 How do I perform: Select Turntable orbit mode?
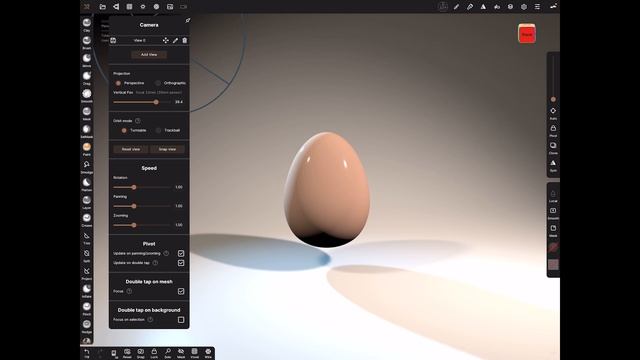click(x=124, y=130)
